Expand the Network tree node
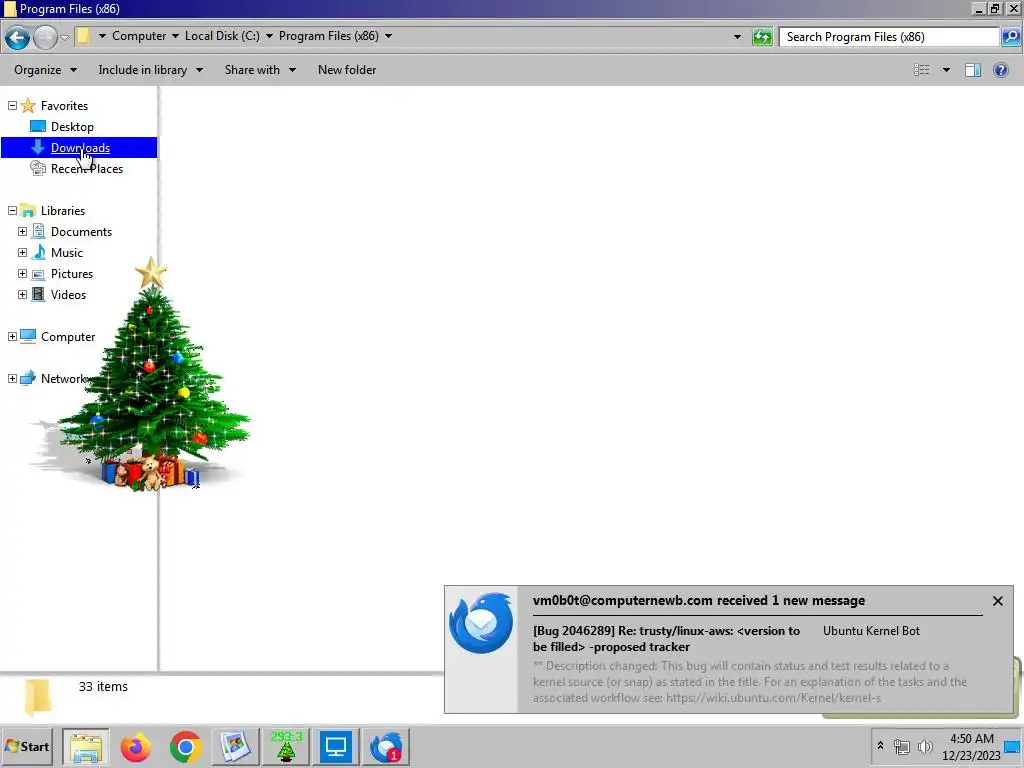Viewport: 1024px width, 768px height. coord(12,378)
